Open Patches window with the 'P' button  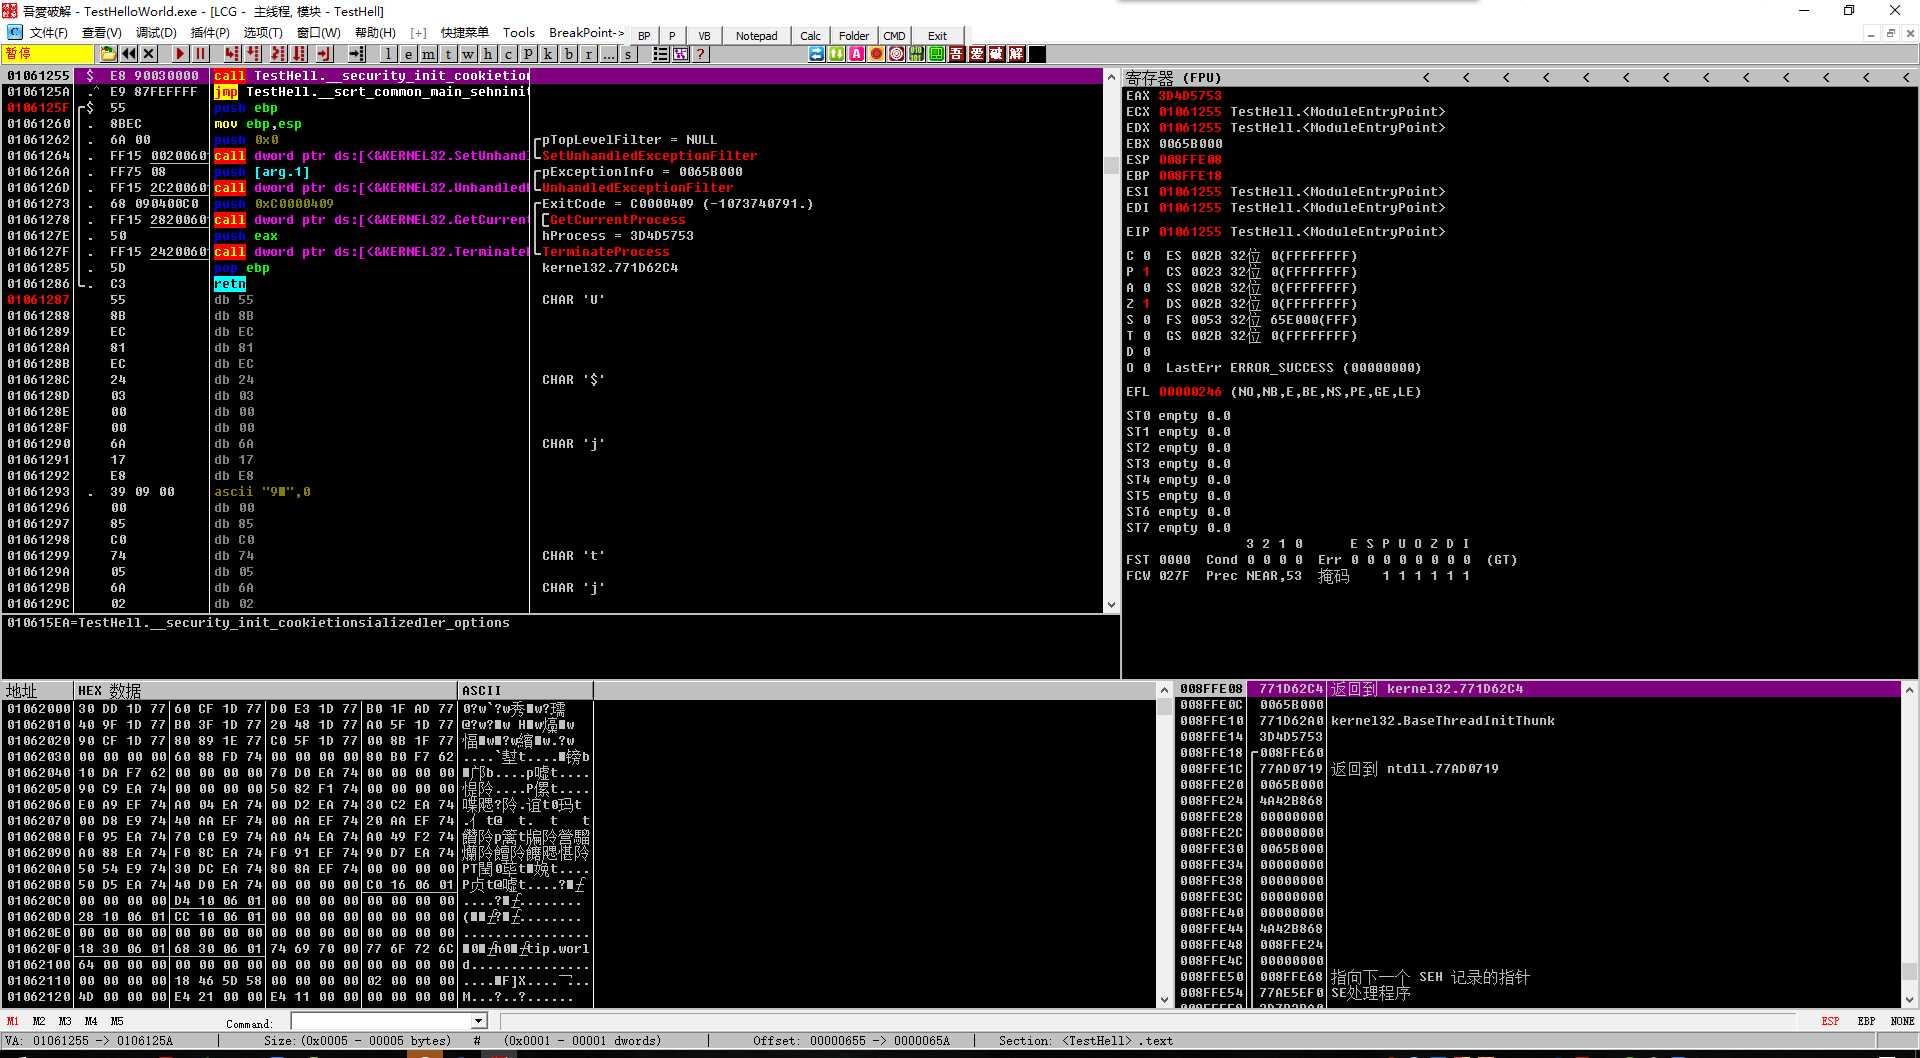[528, 54]
